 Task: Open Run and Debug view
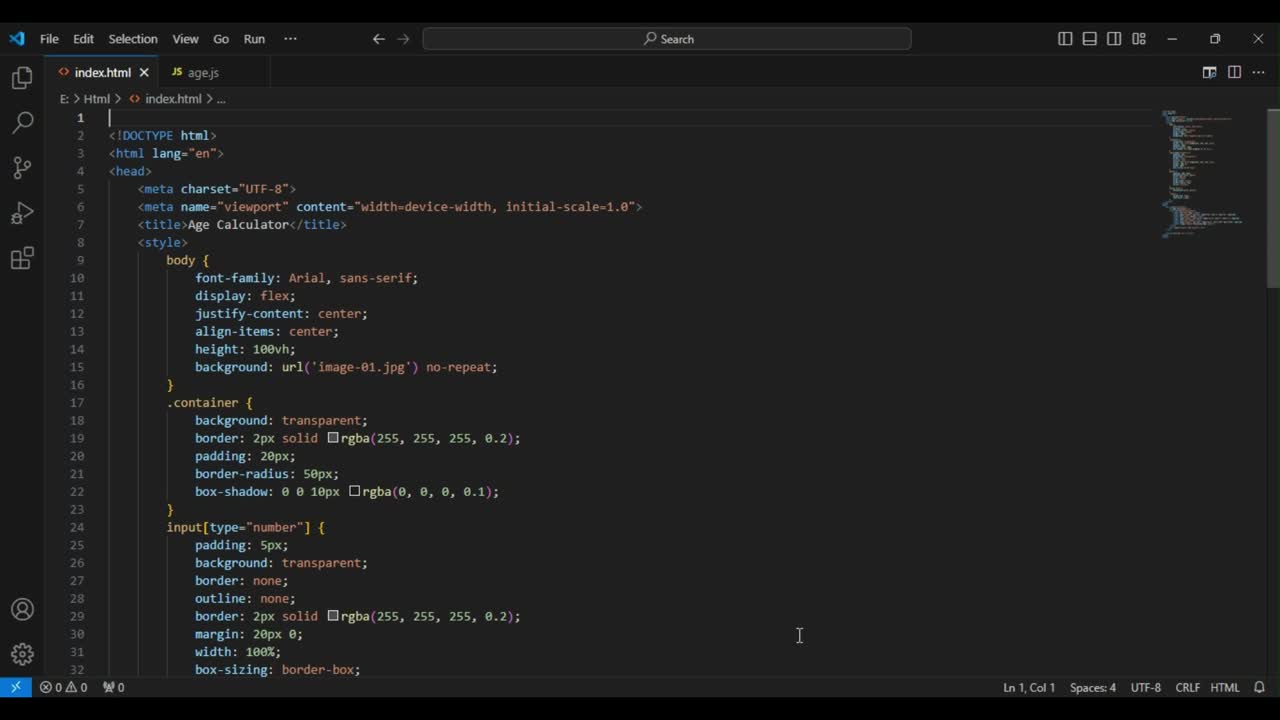pyautogui.click(x=22, y=213)
